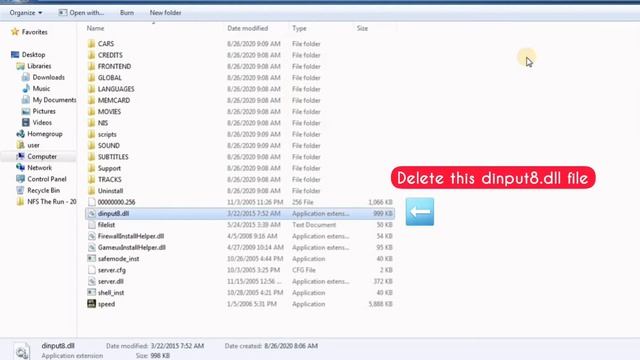Select the scripts folder
The image size is (640, 360).
(x=107, y=134)
